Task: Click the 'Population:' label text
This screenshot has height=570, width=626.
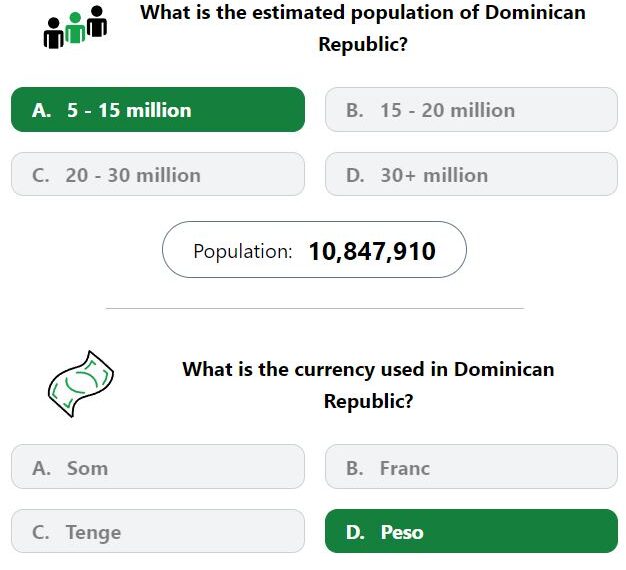Action: click(x=243, y=251)
